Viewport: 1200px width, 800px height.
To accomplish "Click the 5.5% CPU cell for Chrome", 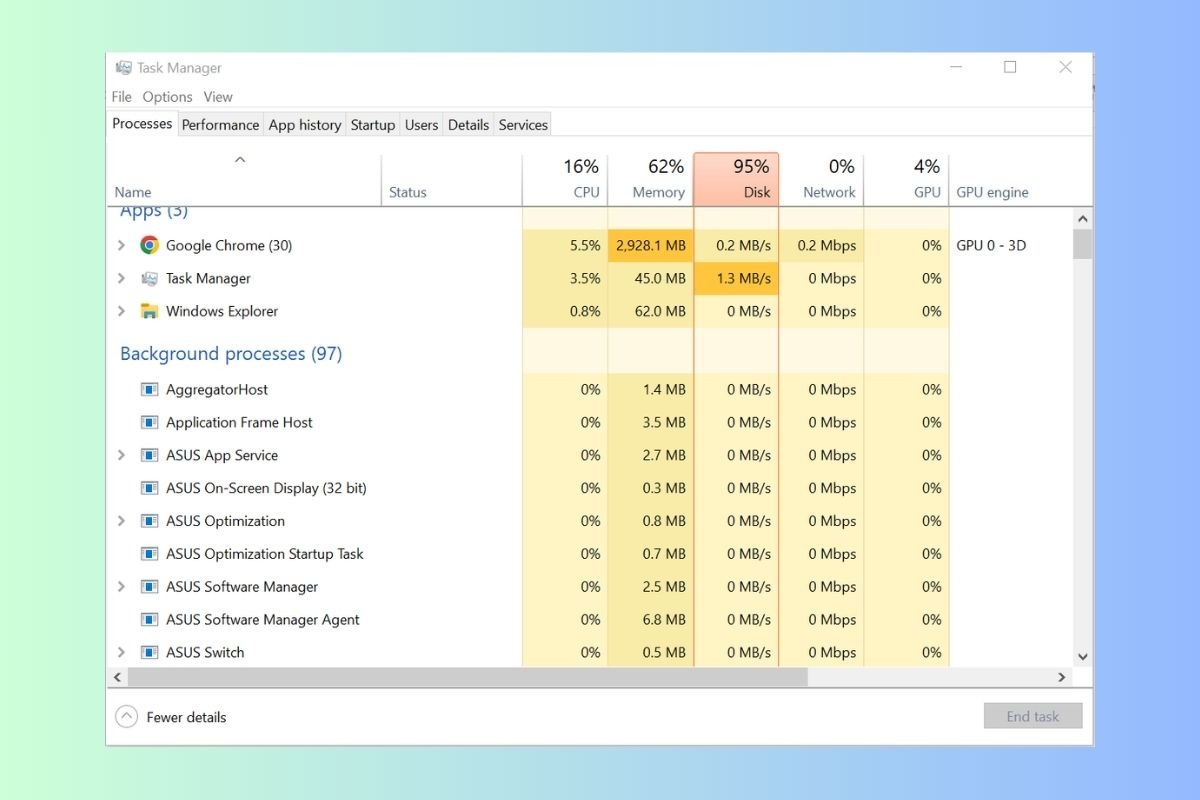I will coord(565,245).
